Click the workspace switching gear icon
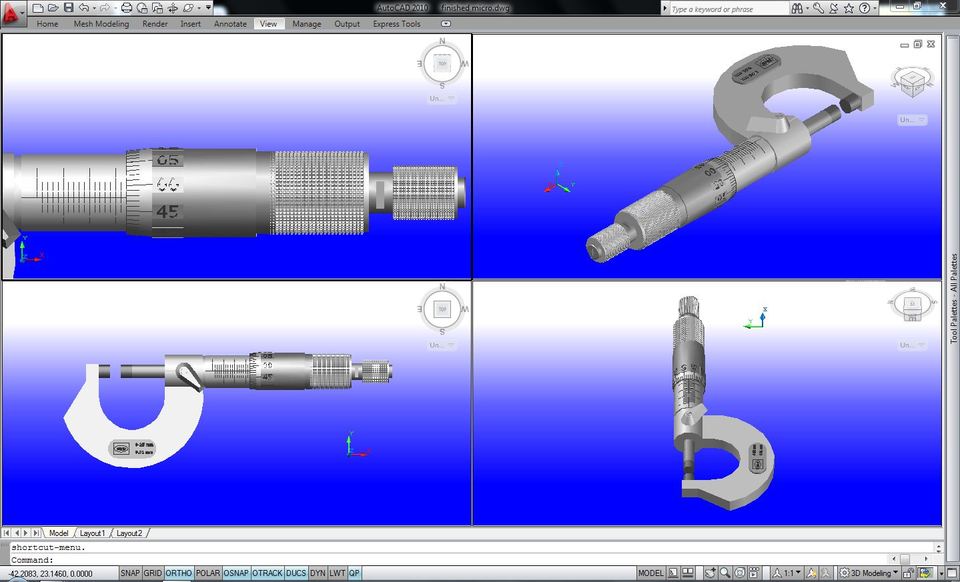Screen dimensions: 960x582 click(845, 572)
